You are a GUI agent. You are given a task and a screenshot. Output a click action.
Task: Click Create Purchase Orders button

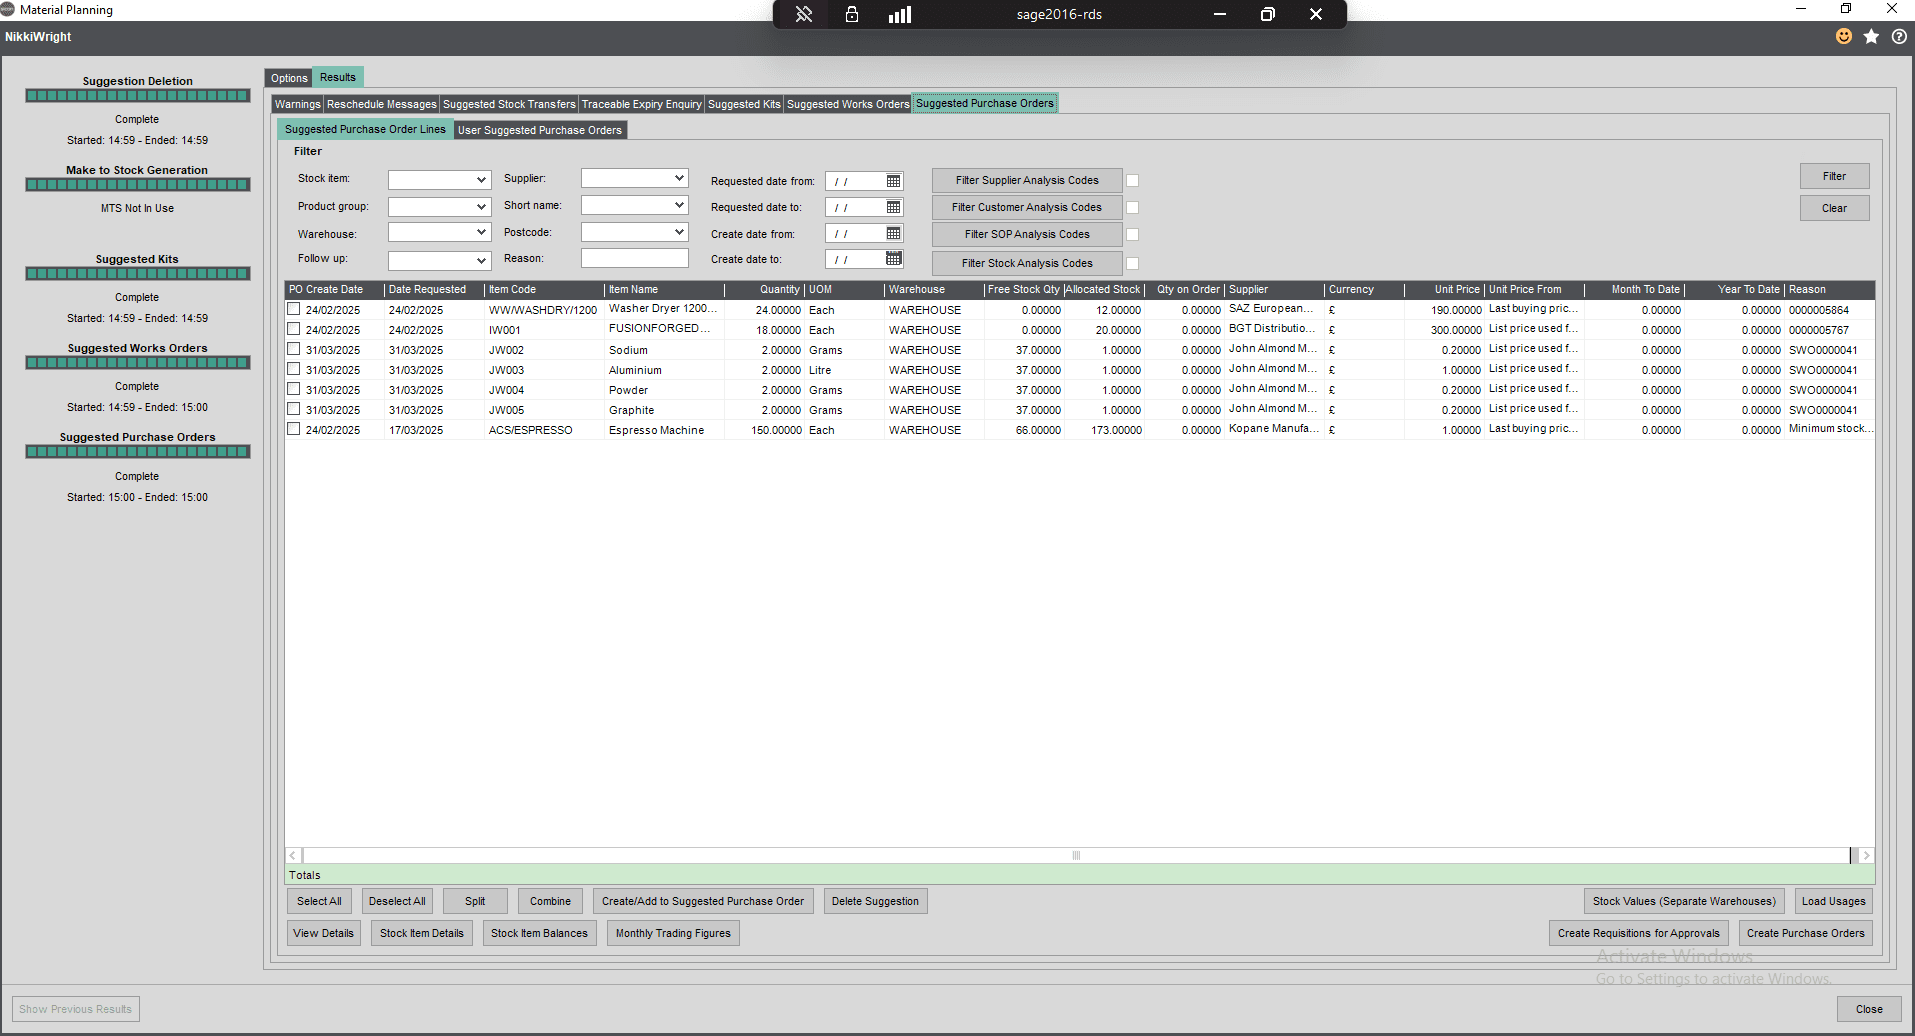pyautogui.click(x=1805, y=933)
